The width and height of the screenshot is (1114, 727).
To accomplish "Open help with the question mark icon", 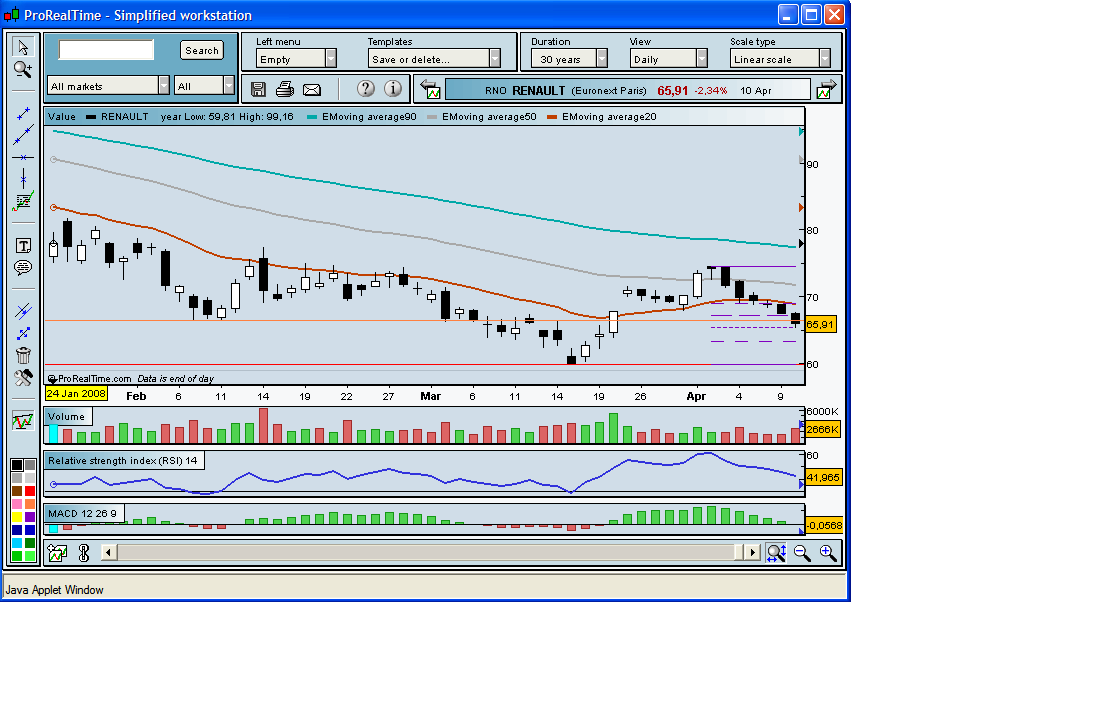I will click(365, 88).
